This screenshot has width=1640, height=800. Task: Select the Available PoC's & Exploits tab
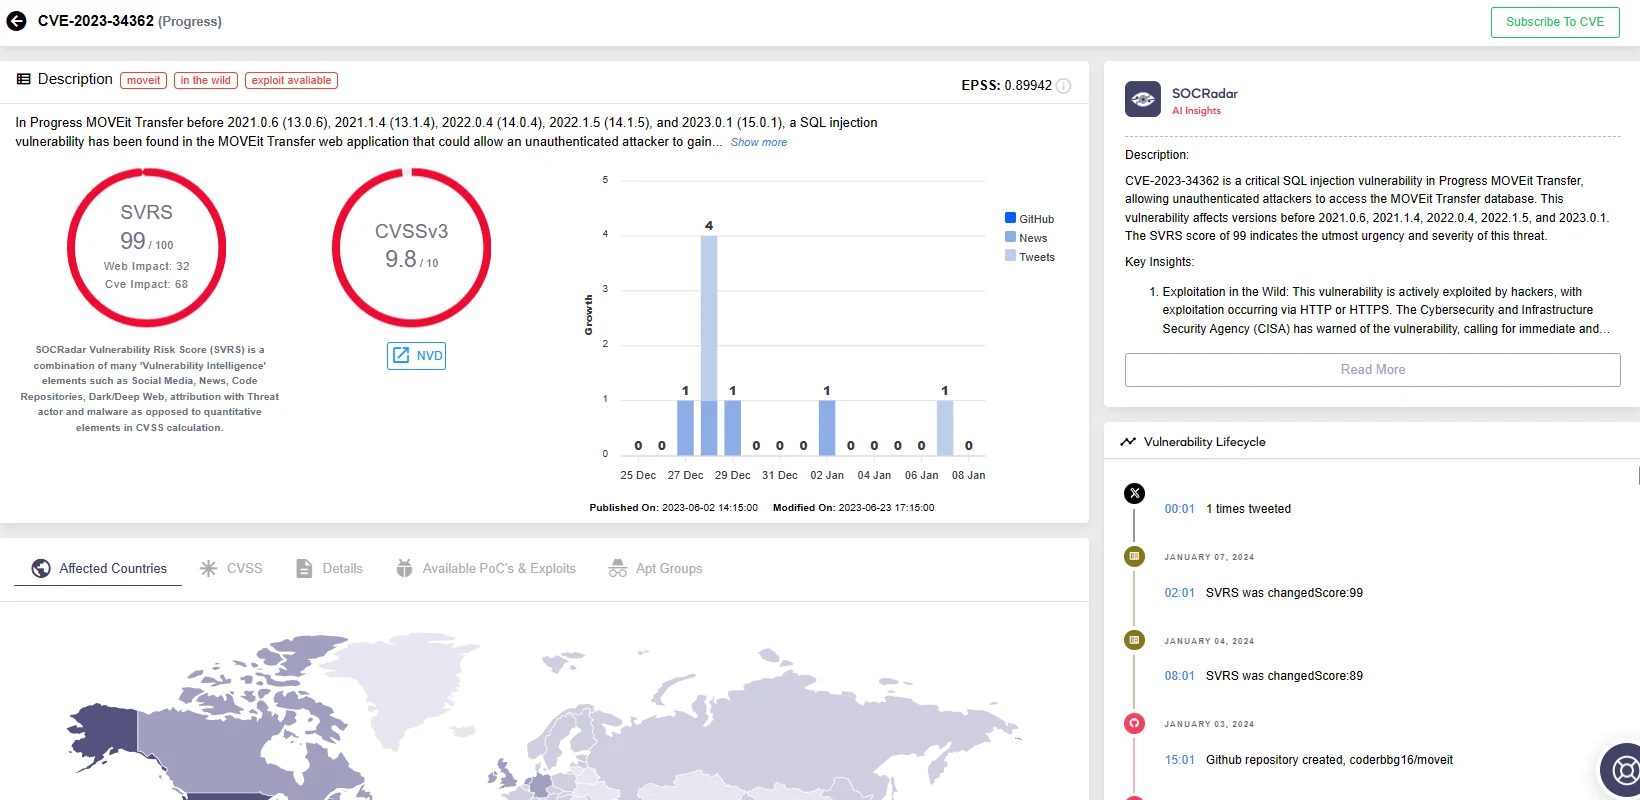click(x=486, y=568)
